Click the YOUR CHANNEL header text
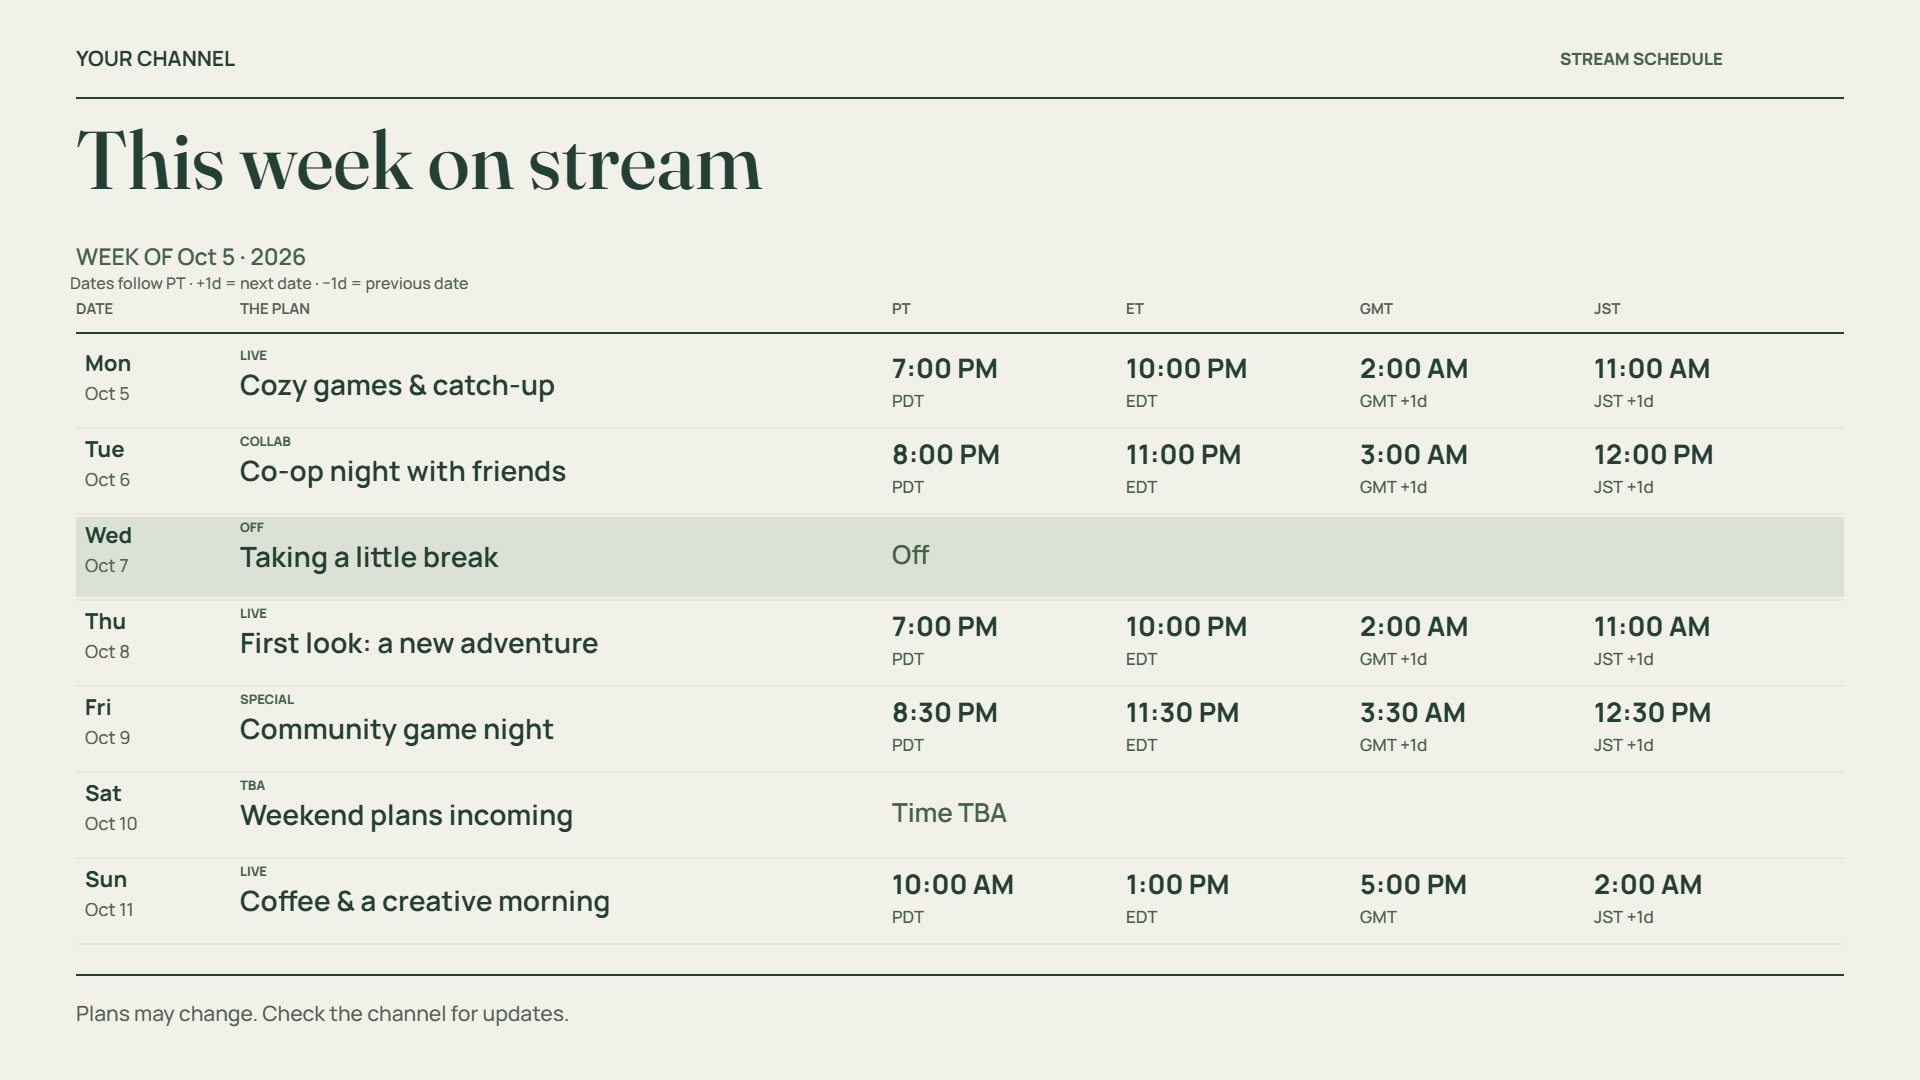The height and width of the screenshot is (1080, 1920). tap(155, 59)
